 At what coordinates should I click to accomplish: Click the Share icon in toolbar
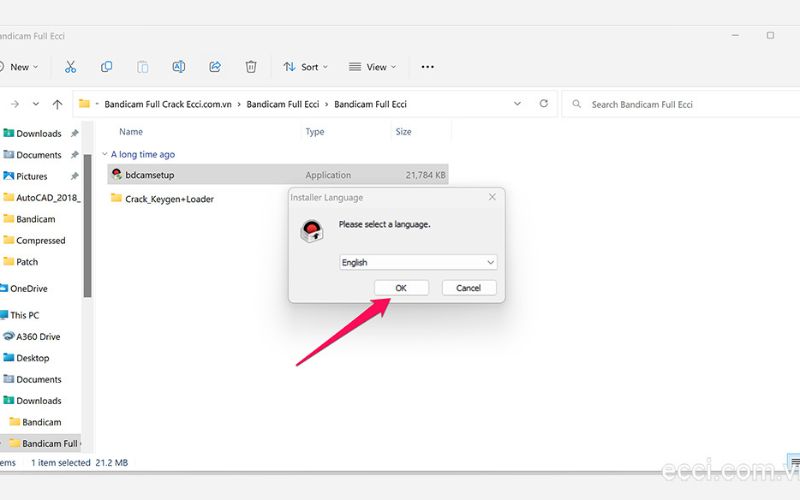pos(215,67)
